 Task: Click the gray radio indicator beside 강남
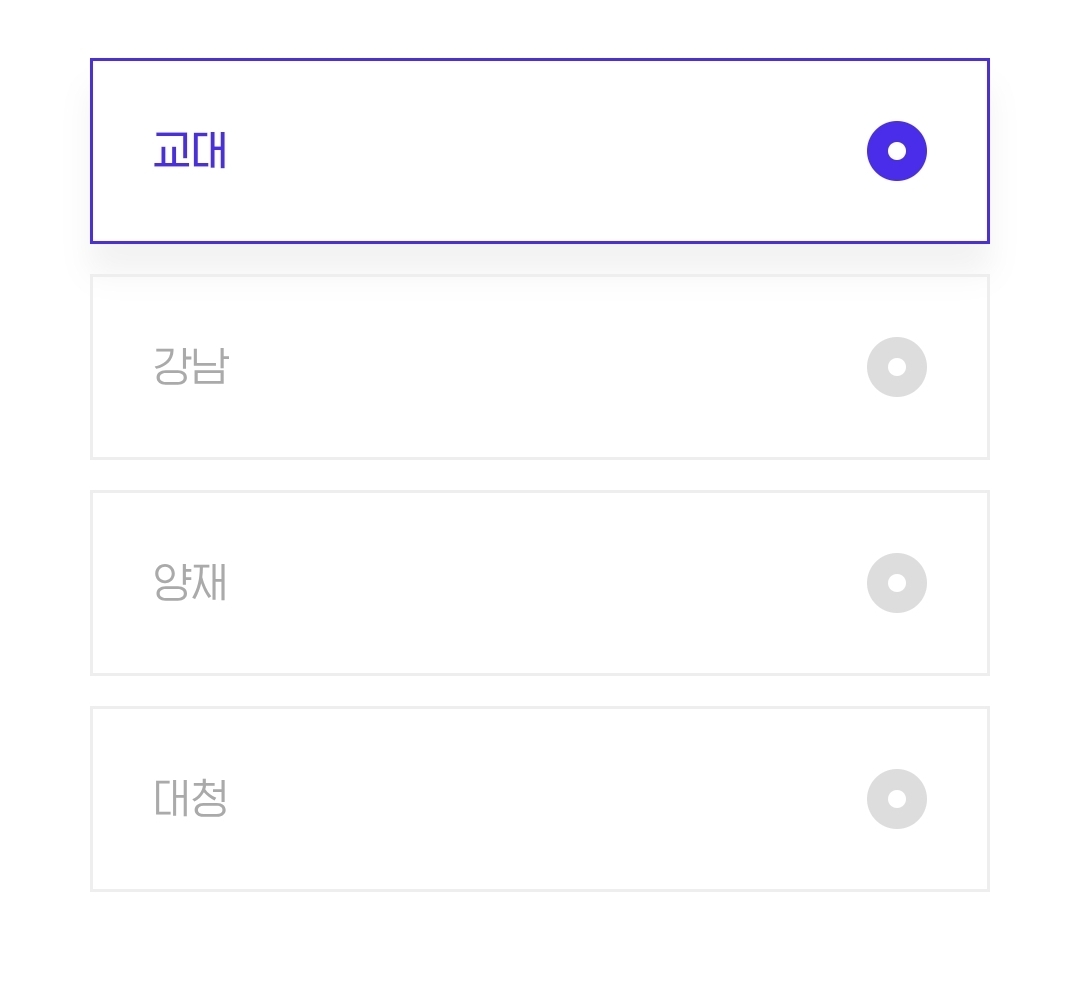point(897,367)
